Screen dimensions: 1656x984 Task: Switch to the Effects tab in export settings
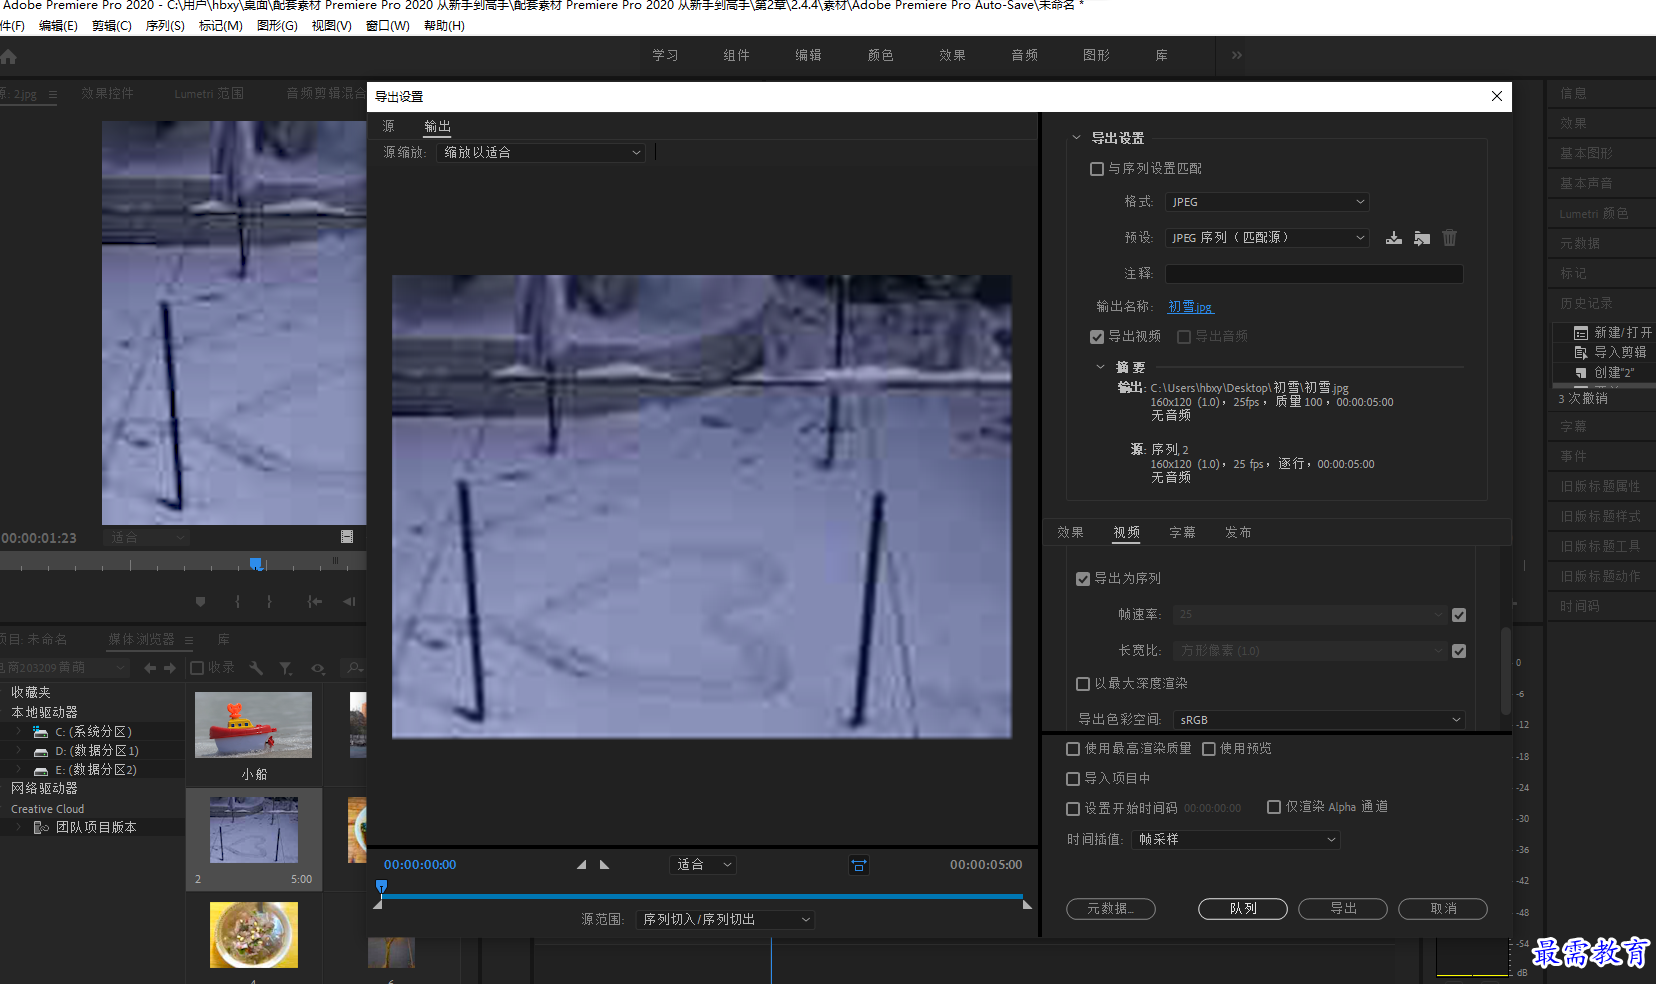point(1070,533)
